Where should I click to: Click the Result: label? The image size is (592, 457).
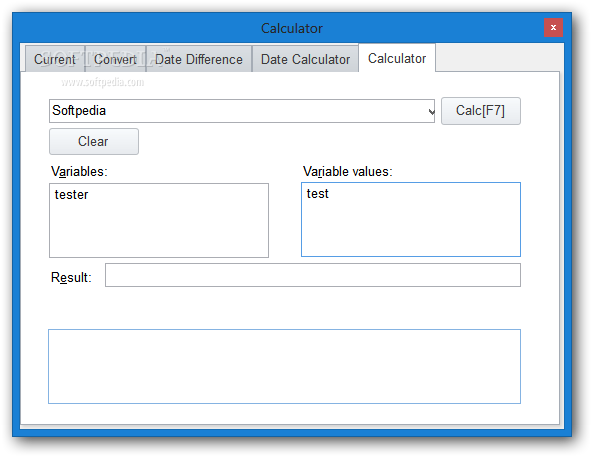[x=71, y=277]
